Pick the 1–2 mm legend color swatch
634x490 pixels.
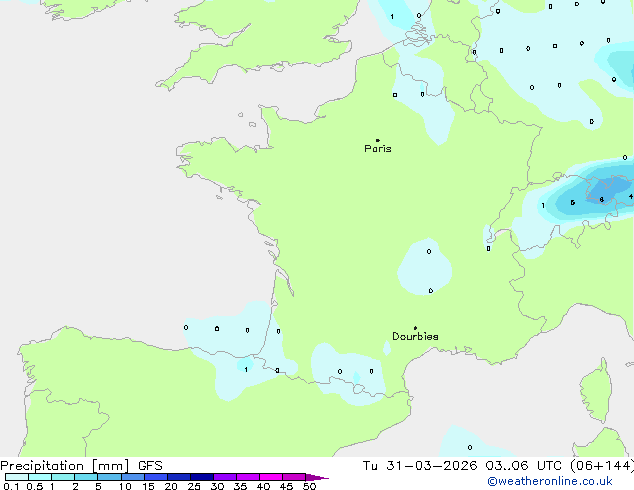click(63, 478)
